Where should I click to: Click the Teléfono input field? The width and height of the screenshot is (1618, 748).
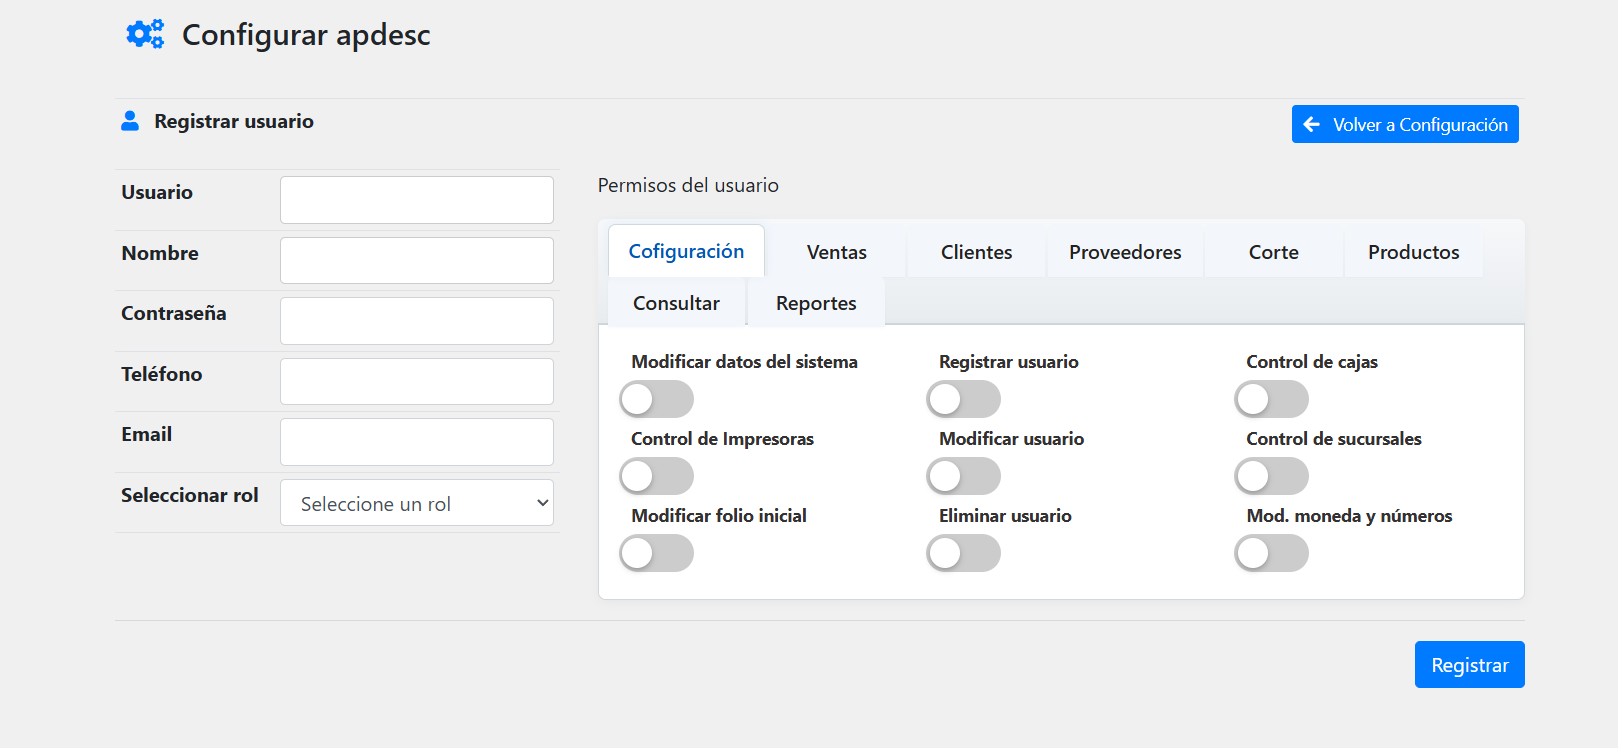pyautogui.click(x=417, y=381)
